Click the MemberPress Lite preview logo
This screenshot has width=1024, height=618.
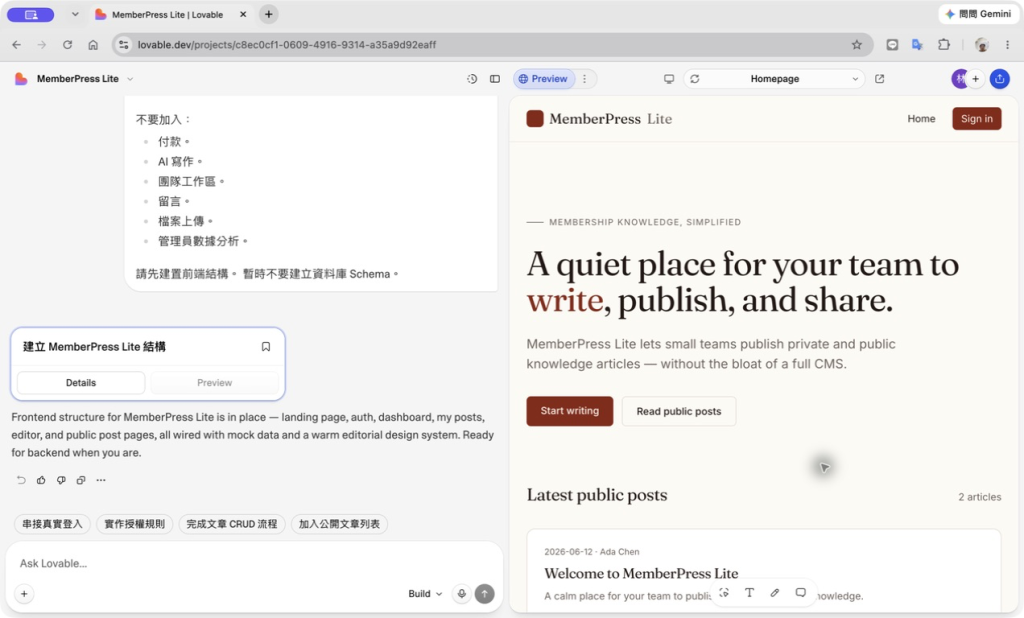(x=599, y=119)
